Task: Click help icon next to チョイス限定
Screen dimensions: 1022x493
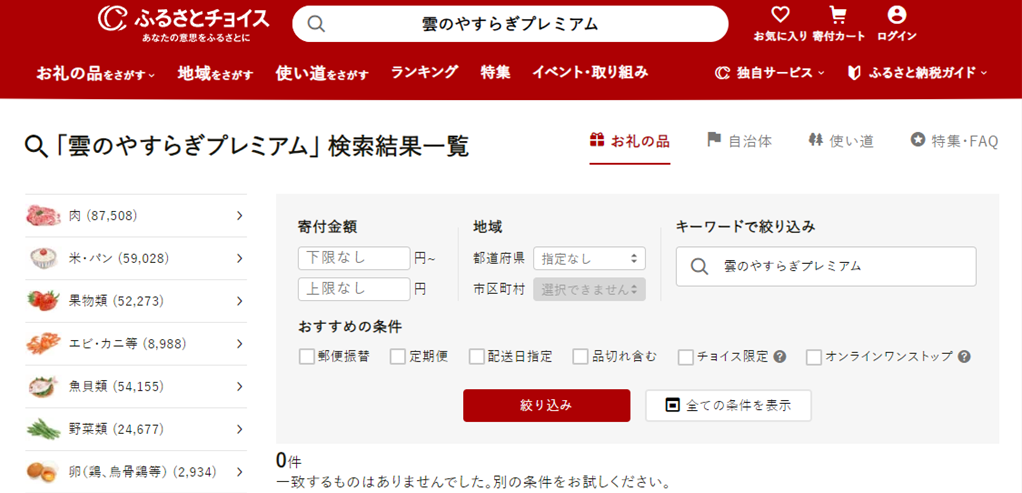Action: click(780, 357)
